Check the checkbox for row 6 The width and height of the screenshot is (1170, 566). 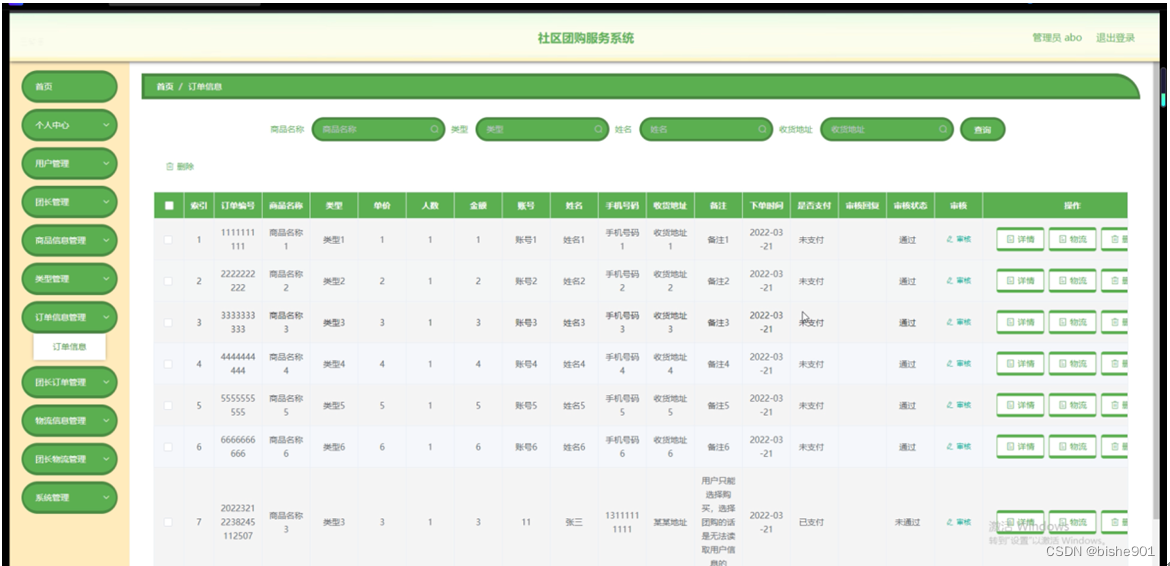pos(168,447)
